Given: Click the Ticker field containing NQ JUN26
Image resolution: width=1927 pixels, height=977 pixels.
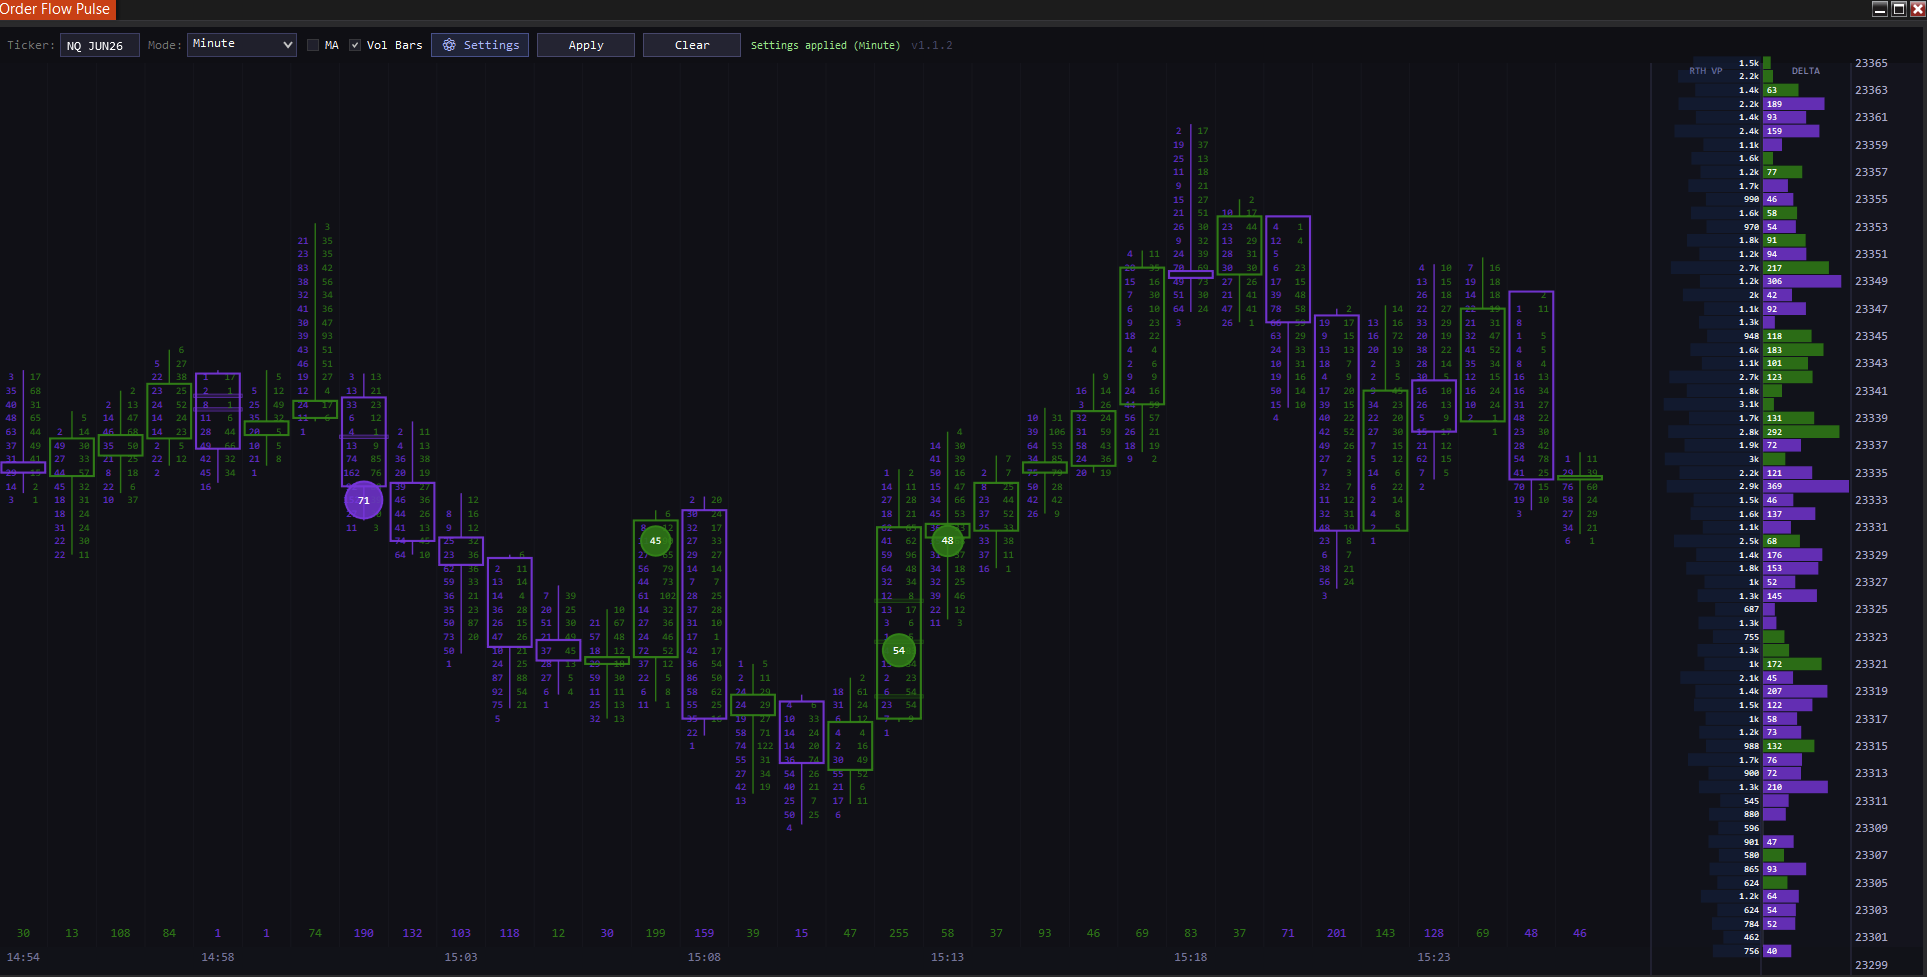Looking at the screenshot, I should tap(99, 46).
